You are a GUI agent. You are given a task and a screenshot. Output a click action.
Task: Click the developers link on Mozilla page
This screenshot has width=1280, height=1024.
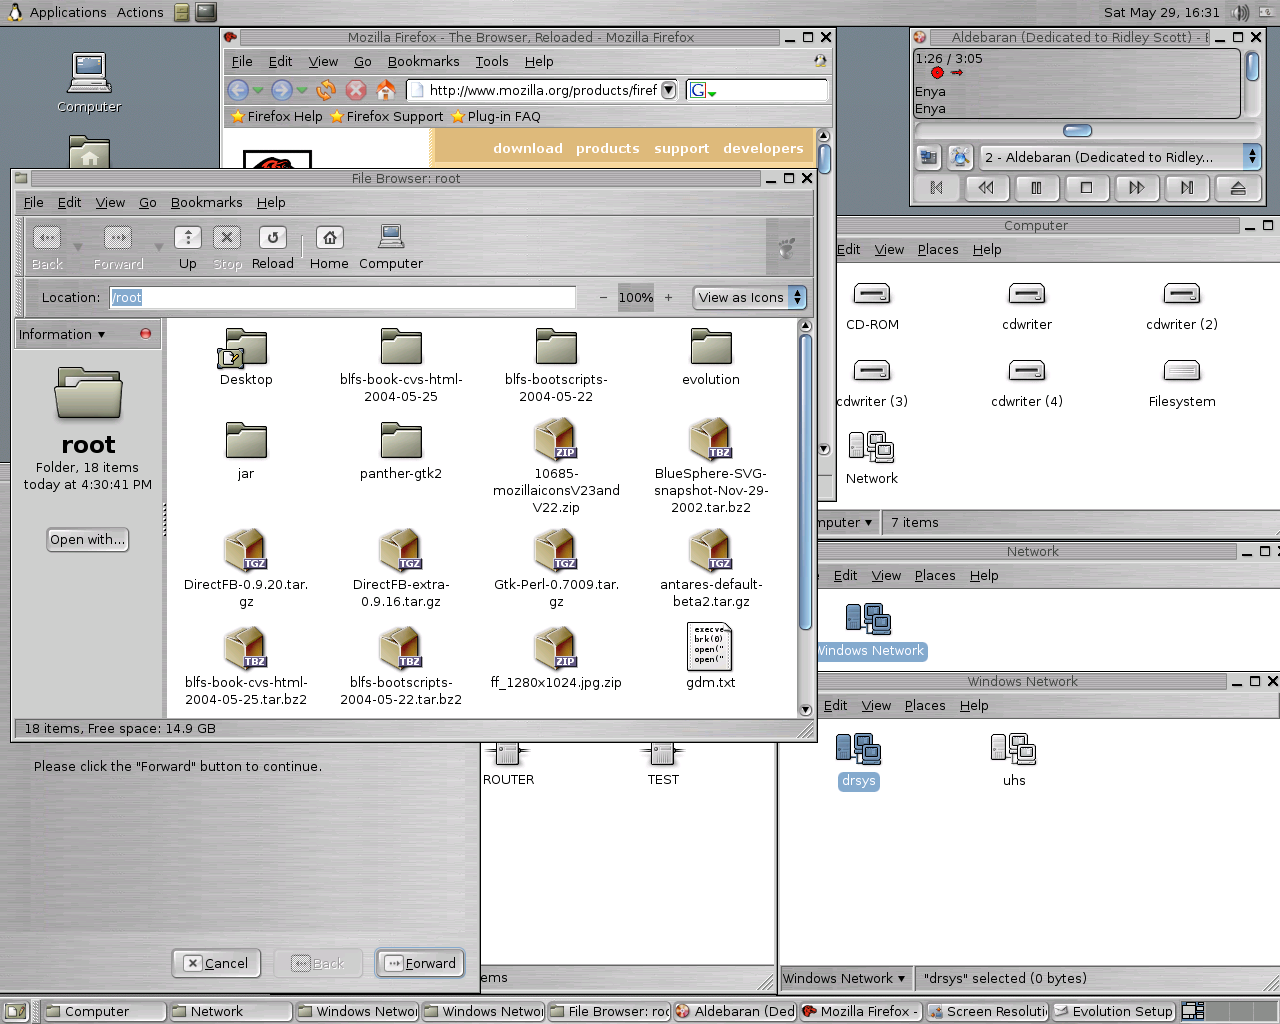[x=763, y=148]
